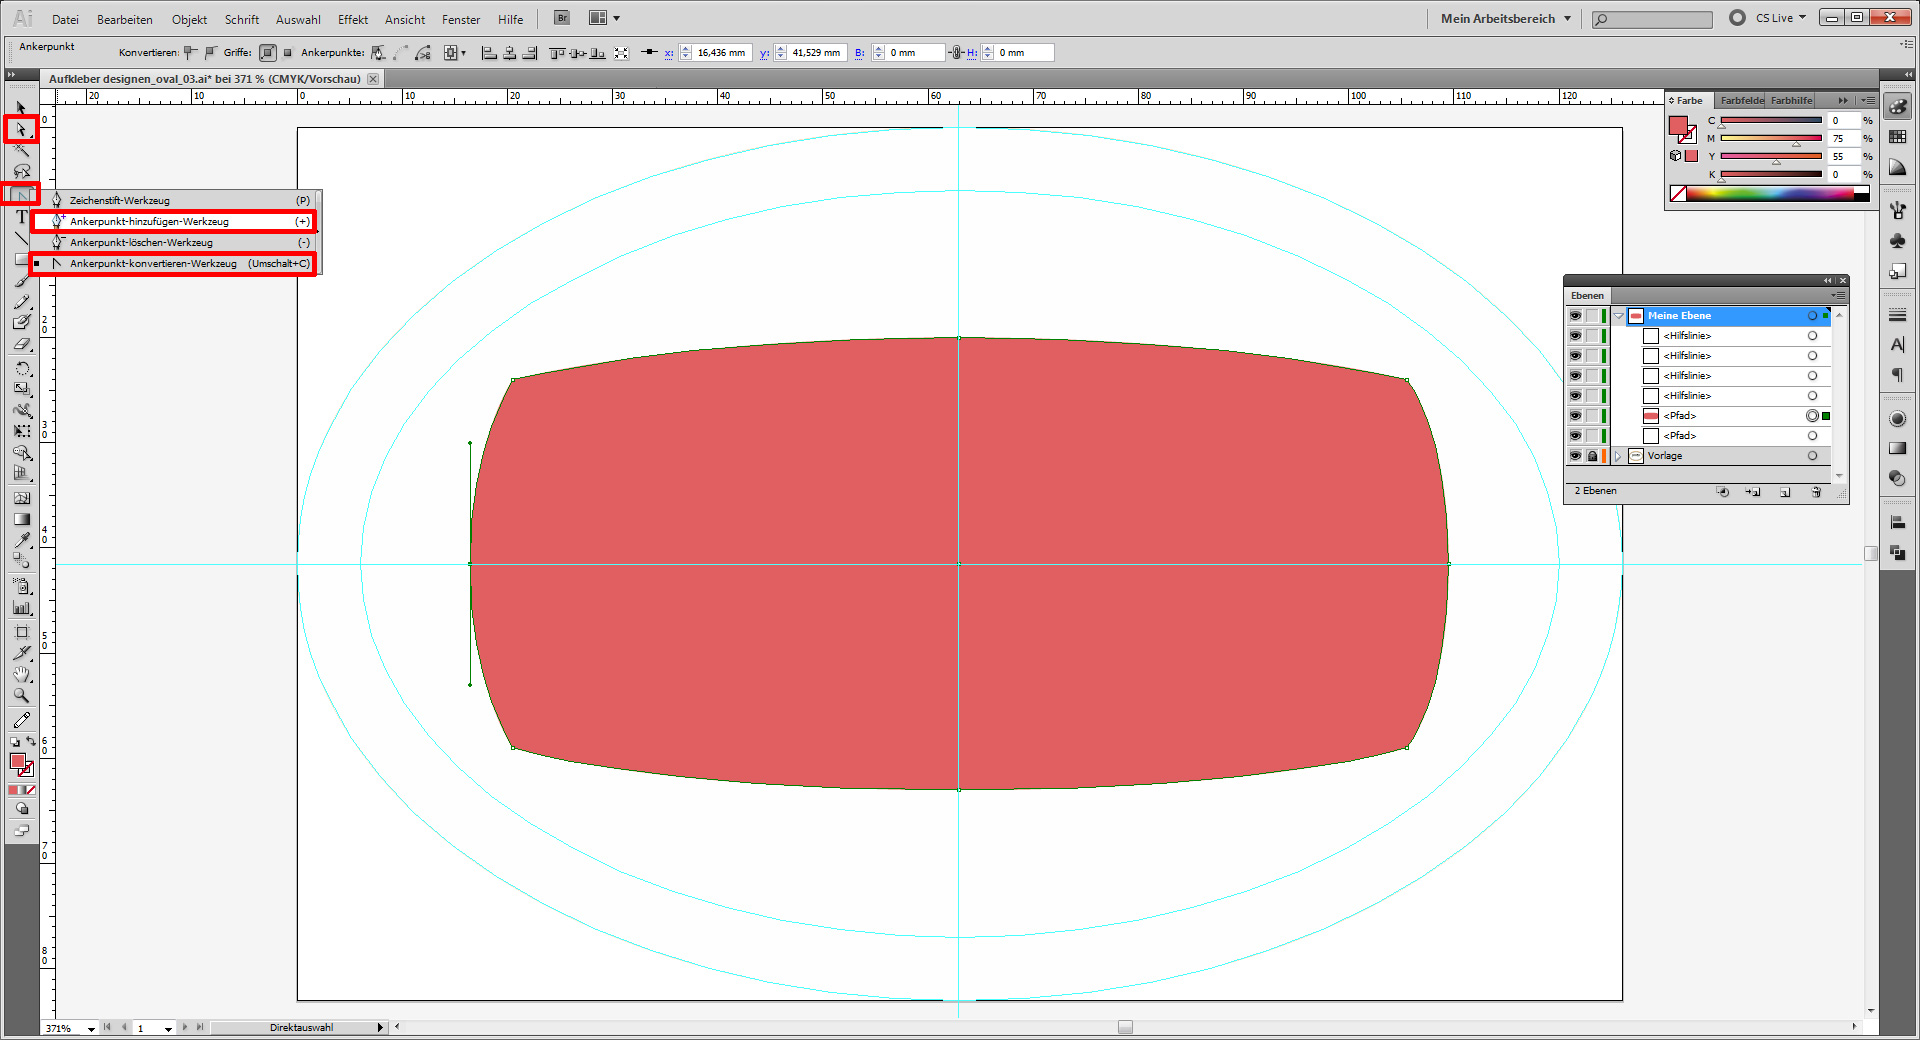Open the Effekt menu

coord(352,19)
